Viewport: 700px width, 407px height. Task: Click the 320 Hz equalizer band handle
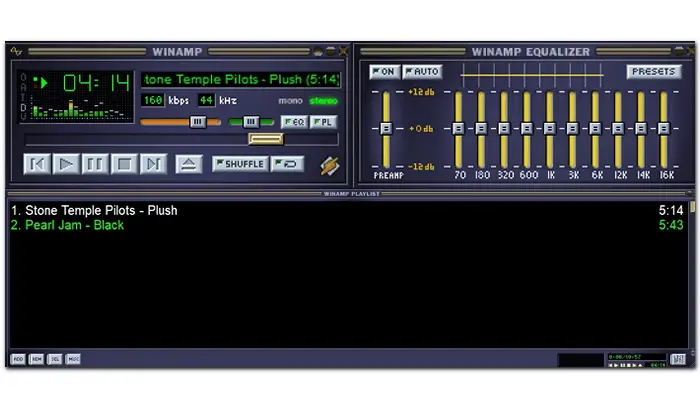(504, 129)
